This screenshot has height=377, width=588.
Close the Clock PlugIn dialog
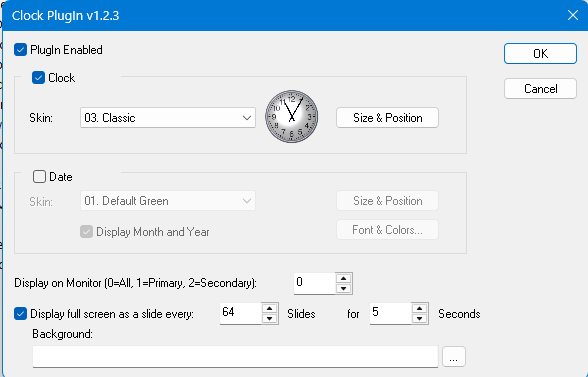(x=573, y=15)
